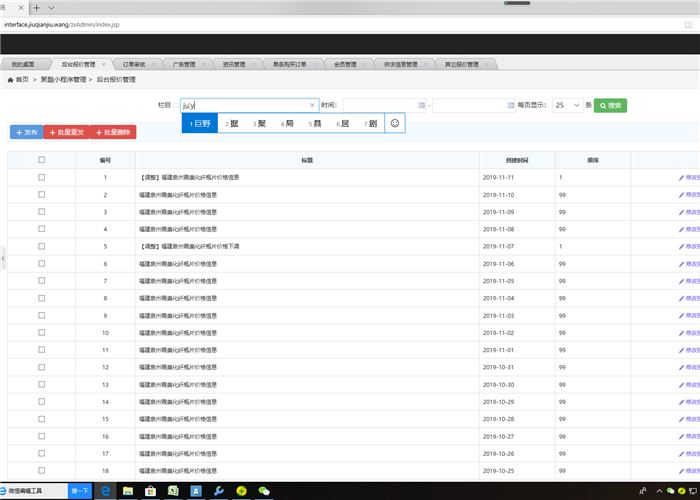Click the edit pencil icon for row 1
Screen dimensions: 700x500
[682, 177]
